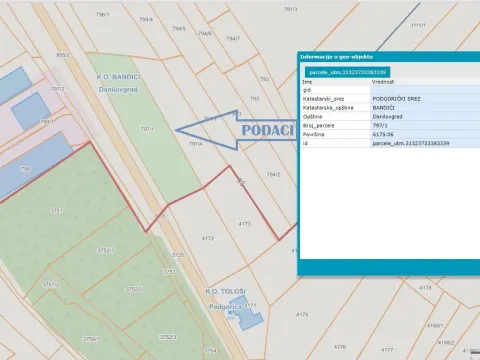Click parcel label 4188/1
The width and height of the screenshot is (480, 360).
435,326
